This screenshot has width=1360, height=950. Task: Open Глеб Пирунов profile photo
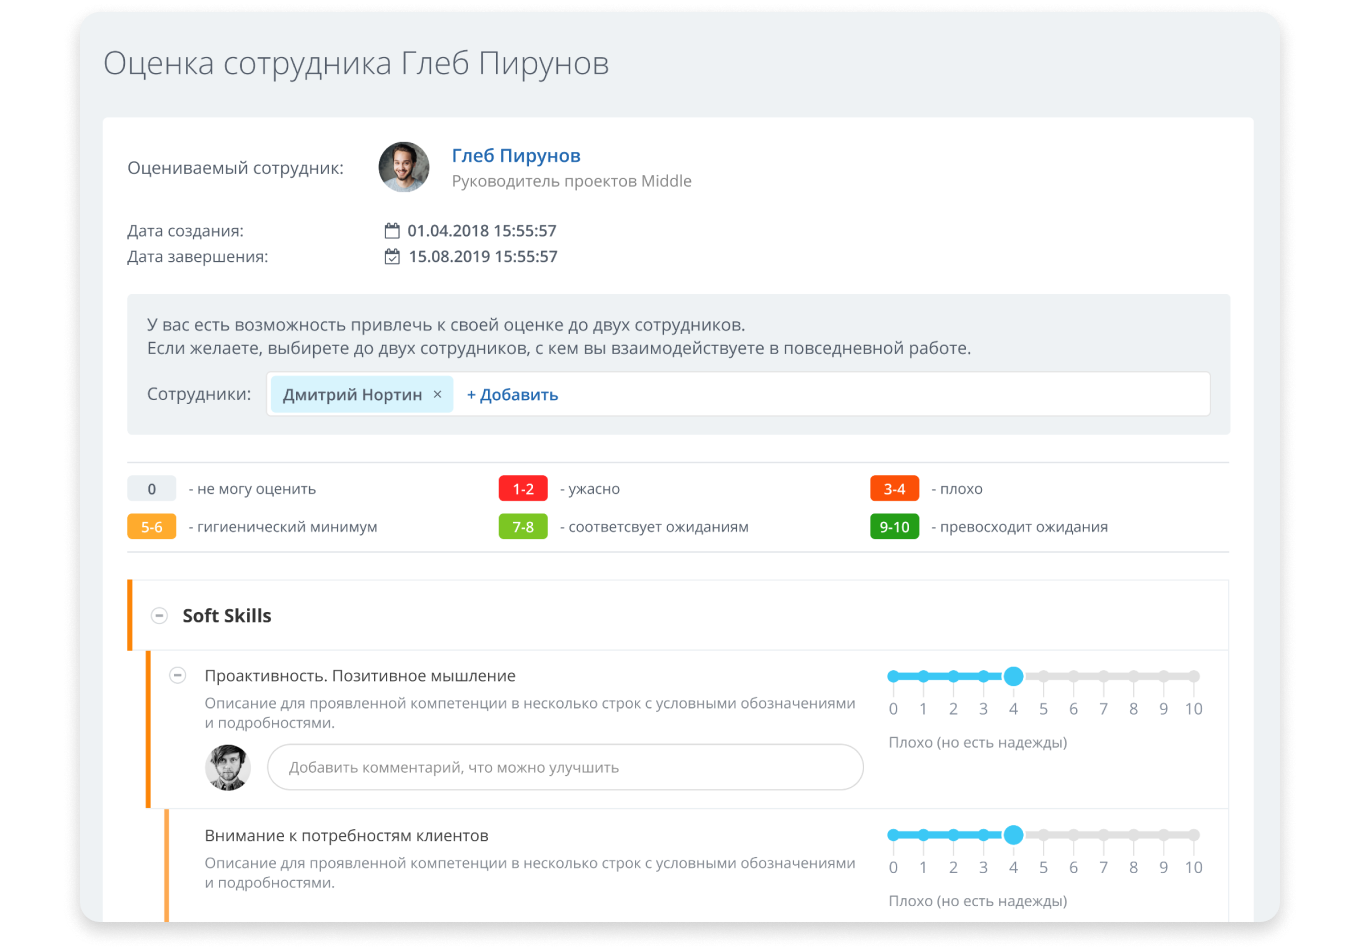pyautogui.click(x=404, y=167)
